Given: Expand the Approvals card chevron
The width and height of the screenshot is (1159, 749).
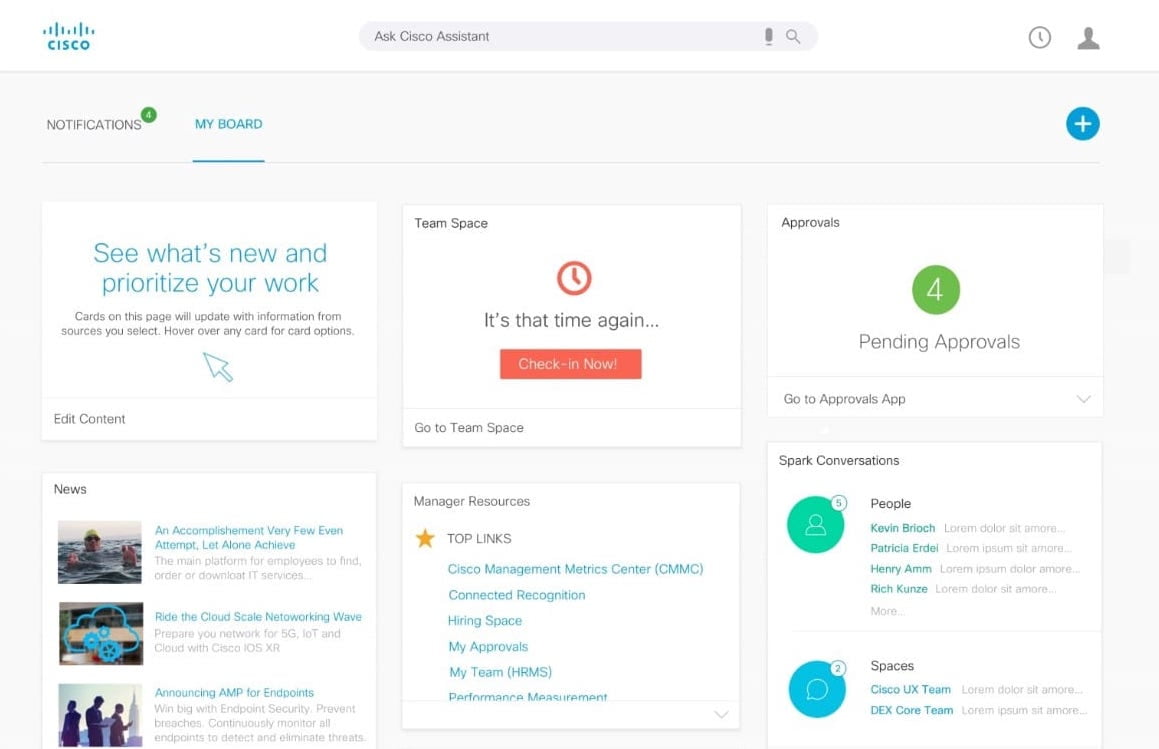Looking at the screenshot, I should click(1083, 399).
